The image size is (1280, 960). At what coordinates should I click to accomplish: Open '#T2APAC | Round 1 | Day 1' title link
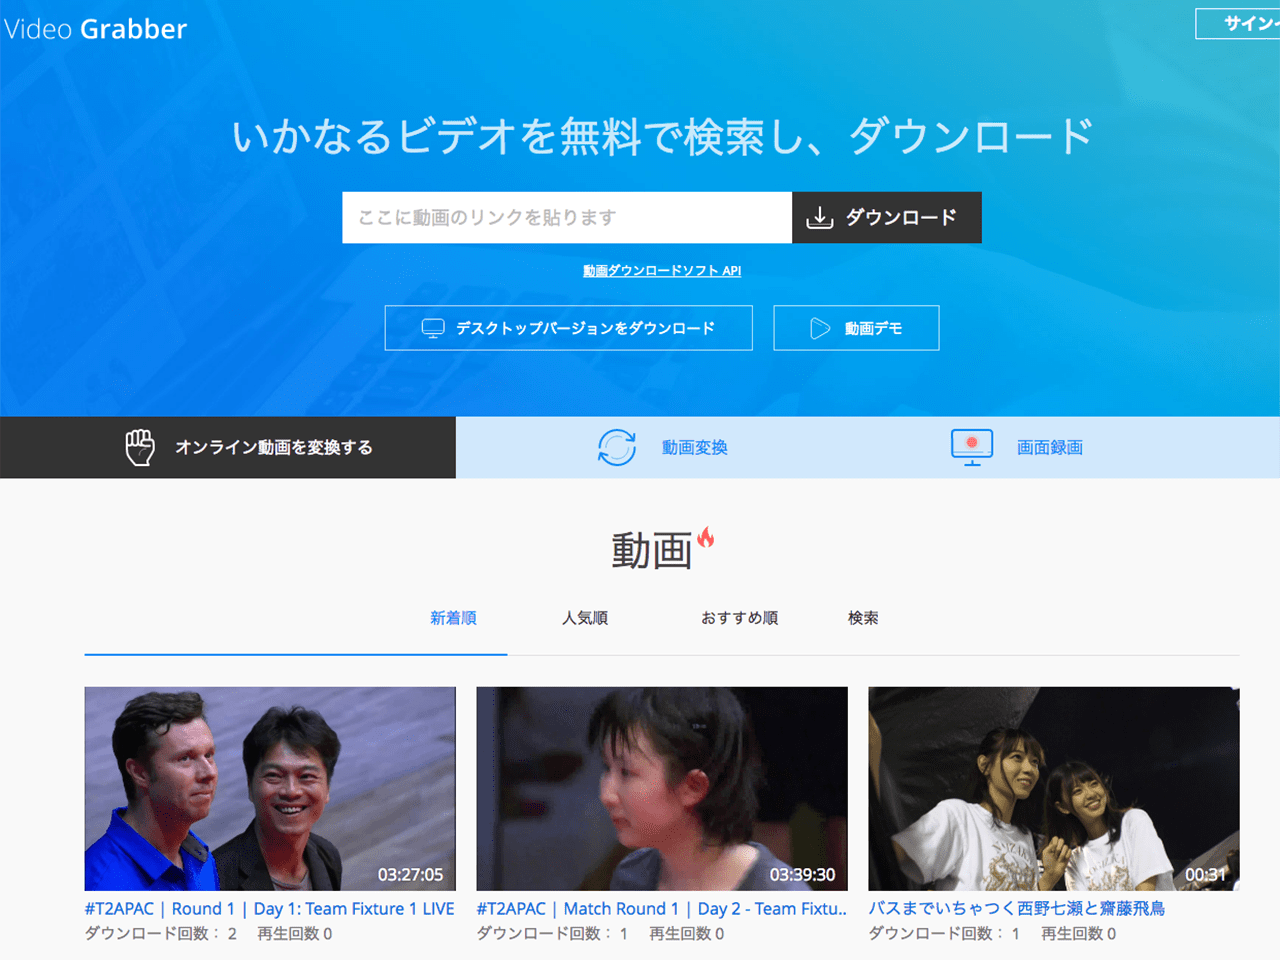pos(270,909)
